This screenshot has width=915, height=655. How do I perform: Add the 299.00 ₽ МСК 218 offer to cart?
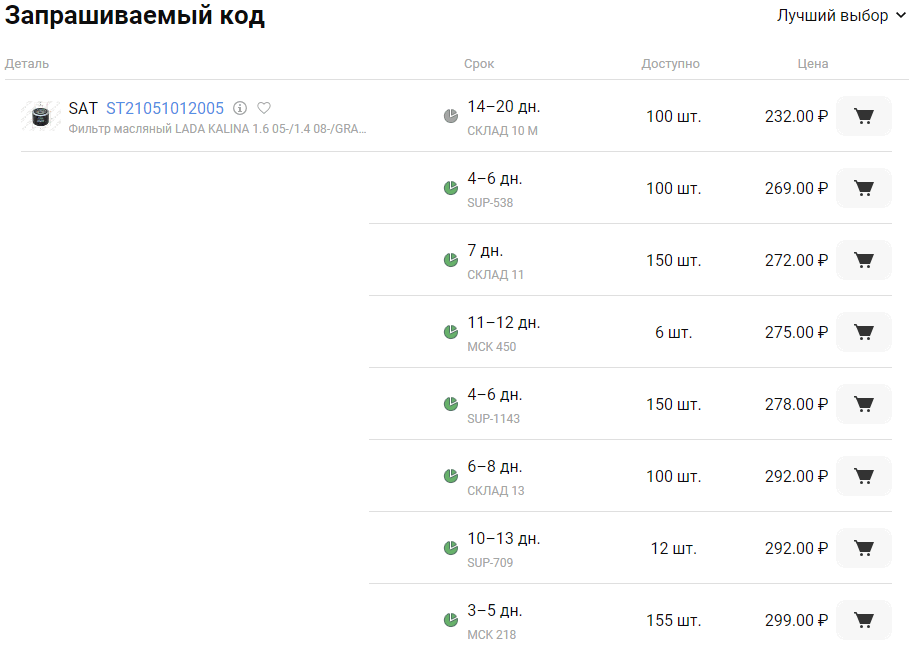tap(864, 620)
